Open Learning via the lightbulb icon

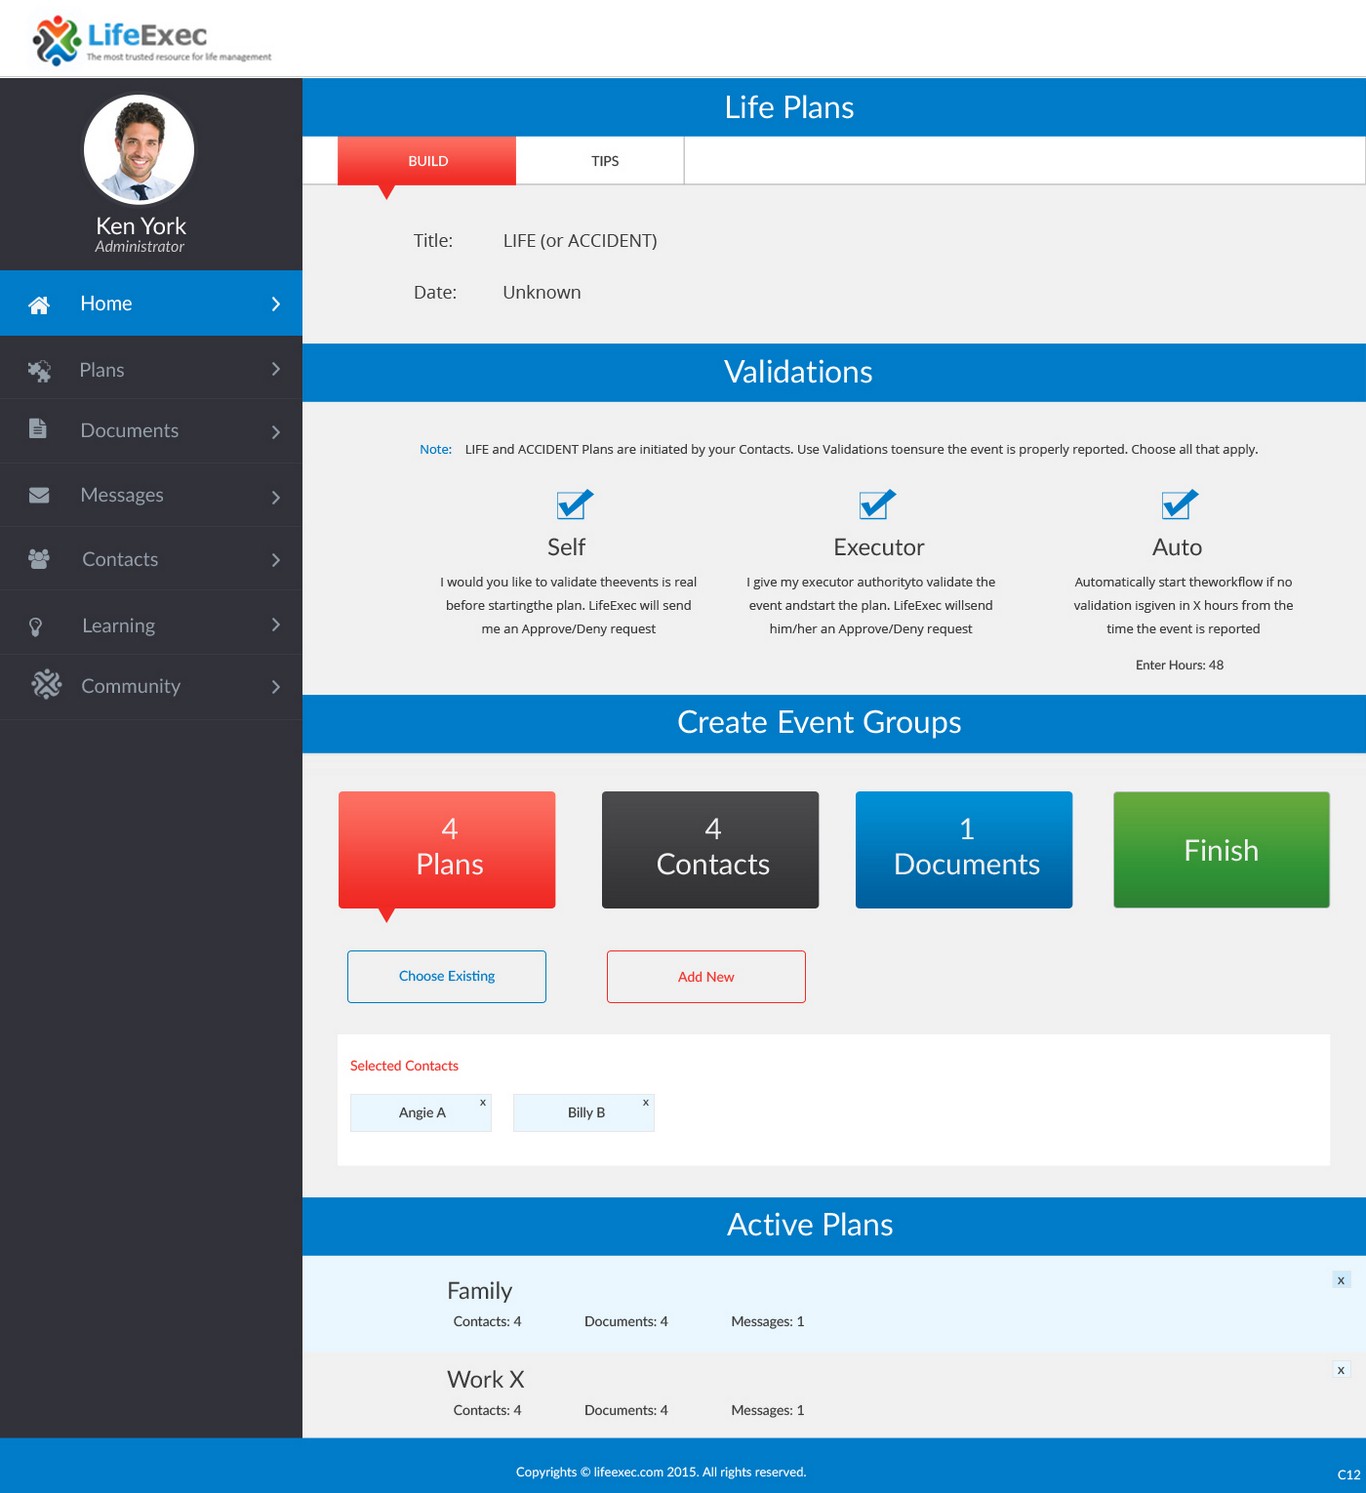38,624
